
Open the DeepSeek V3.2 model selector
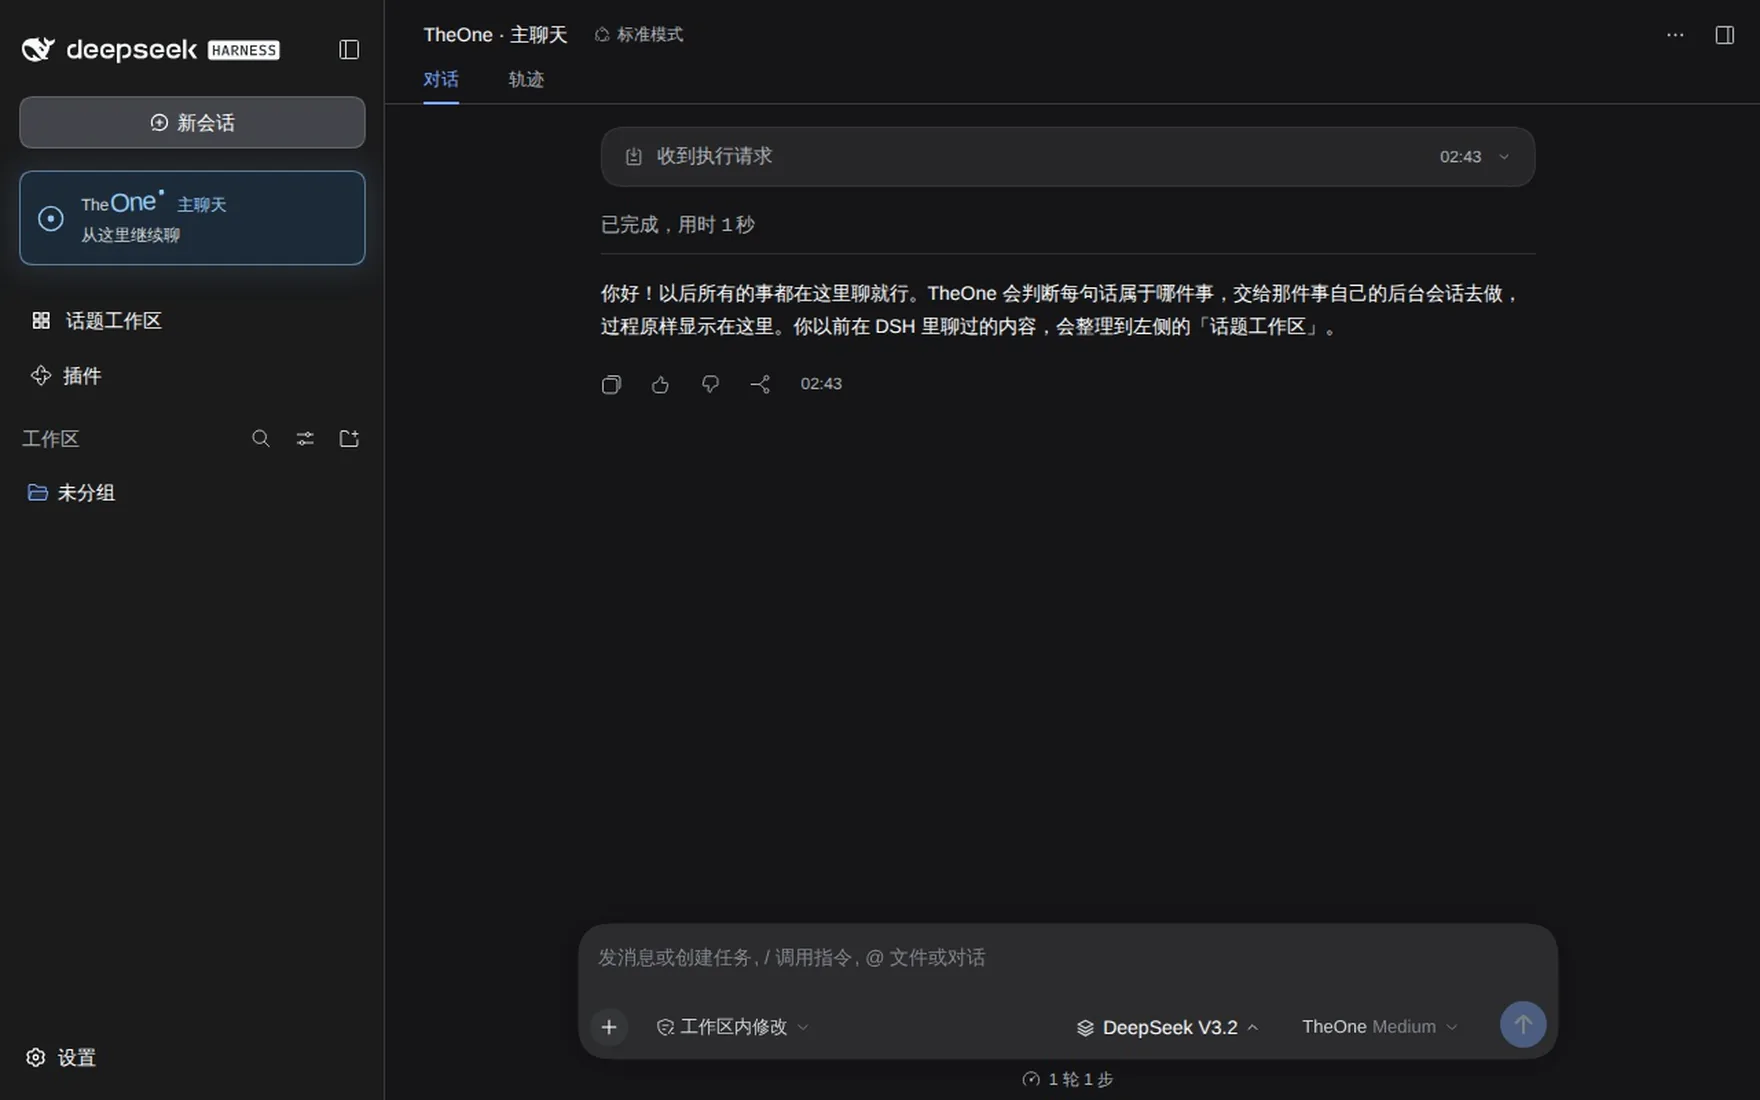[x=1167, y=1027]
